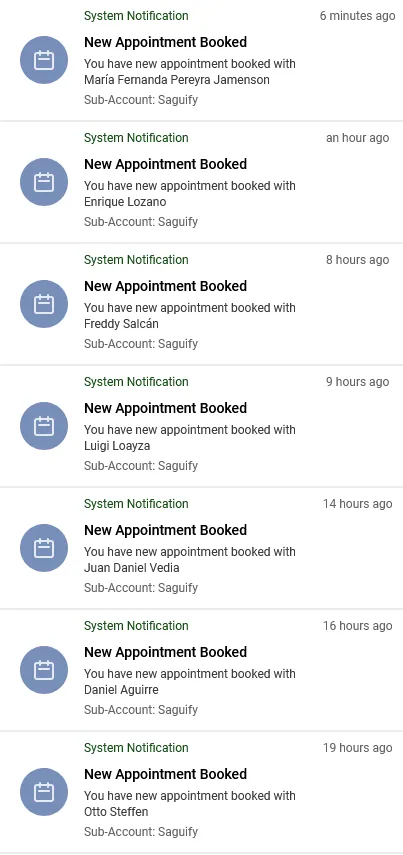Image resolution: width=403 pixels, height=855 pixels.
Task: Open New Appointment Booked title for Enrique Lozano
Action: (x=165, y=164)
